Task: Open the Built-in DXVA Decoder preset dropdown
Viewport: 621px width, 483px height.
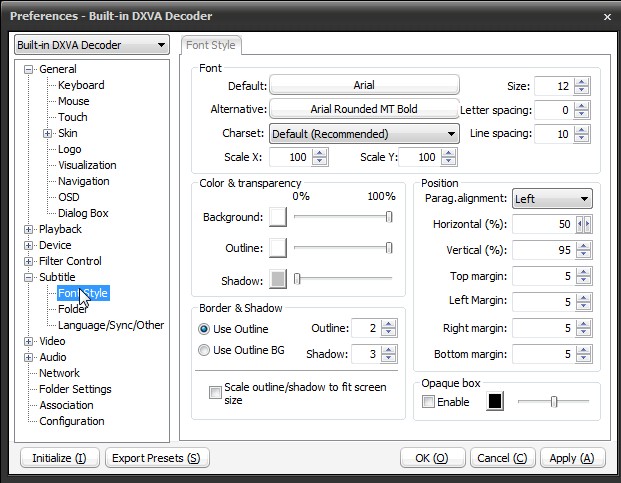Action: tap(92, 45)
